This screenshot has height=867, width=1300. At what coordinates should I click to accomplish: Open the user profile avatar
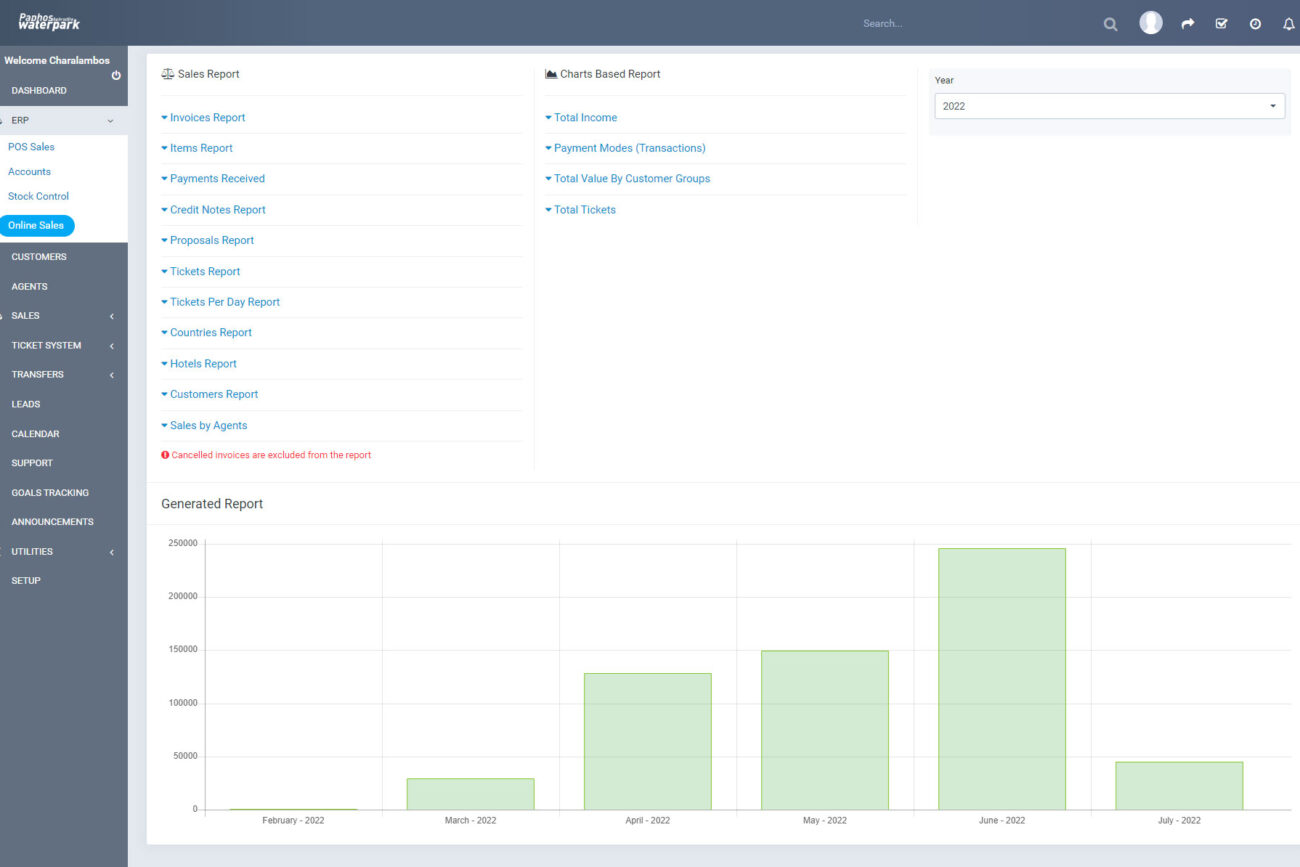coord(1151,23)
